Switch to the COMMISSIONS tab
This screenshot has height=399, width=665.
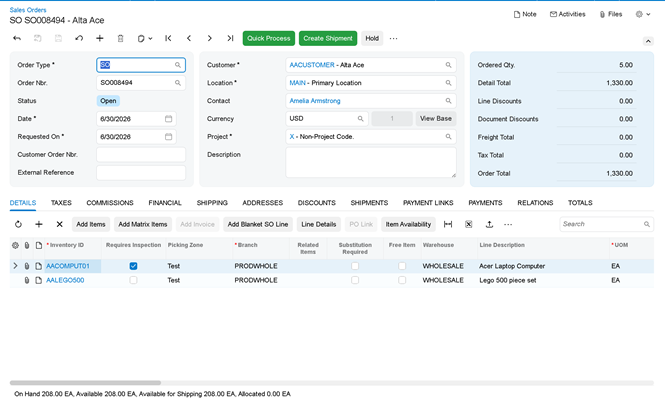(x=110, y=203)
